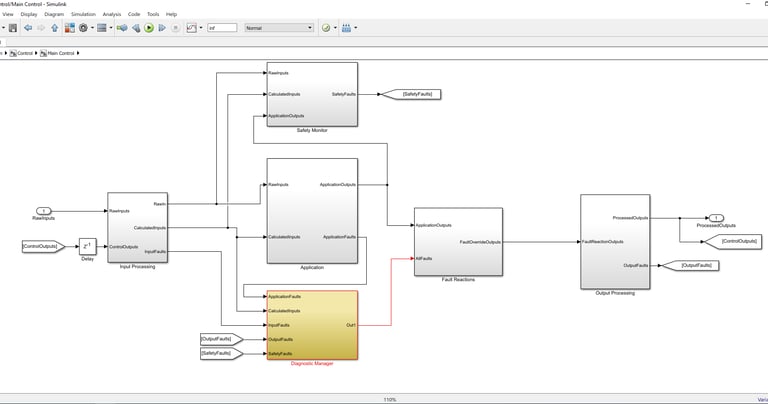
Task: Expand the Data Inspector dropdown arrow
Action: (x=201, y=28)
